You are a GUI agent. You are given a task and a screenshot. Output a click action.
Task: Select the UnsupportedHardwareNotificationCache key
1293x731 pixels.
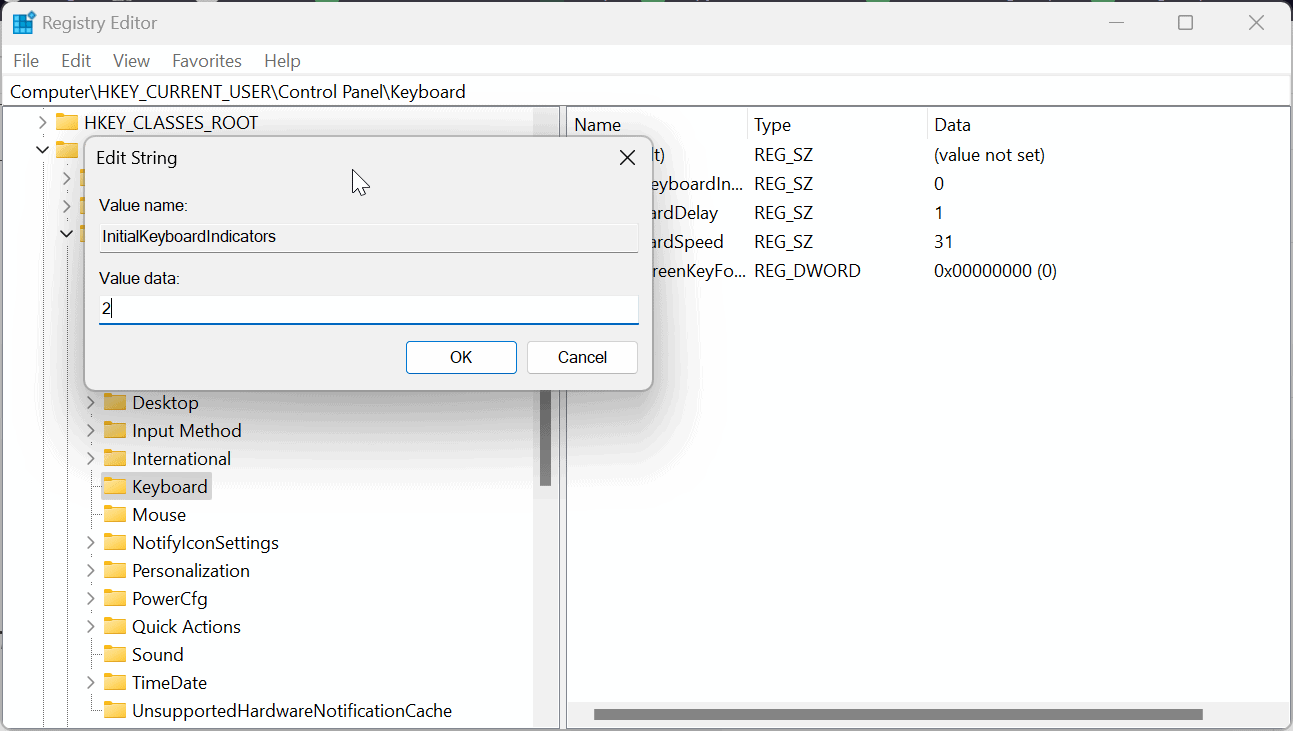pos(292,711)
